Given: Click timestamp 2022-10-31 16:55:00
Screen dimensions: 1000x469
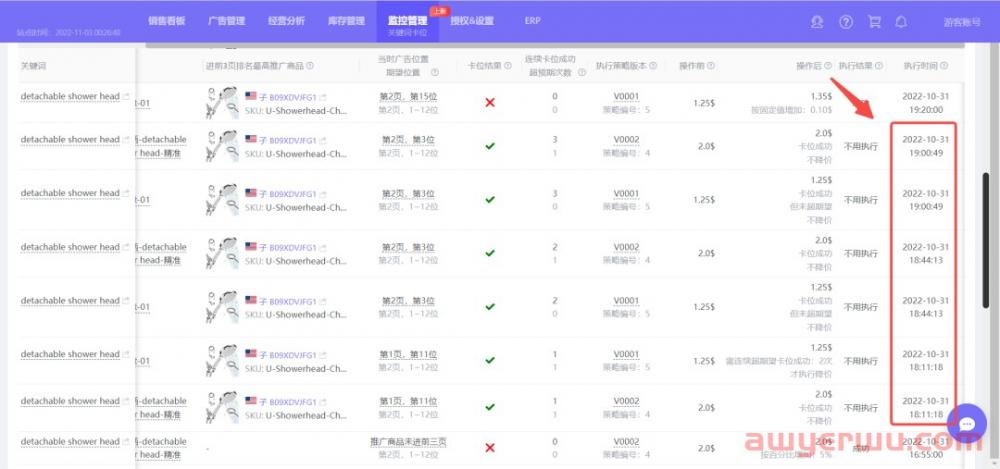Looking at the screenshot, I should coord(925,448).
